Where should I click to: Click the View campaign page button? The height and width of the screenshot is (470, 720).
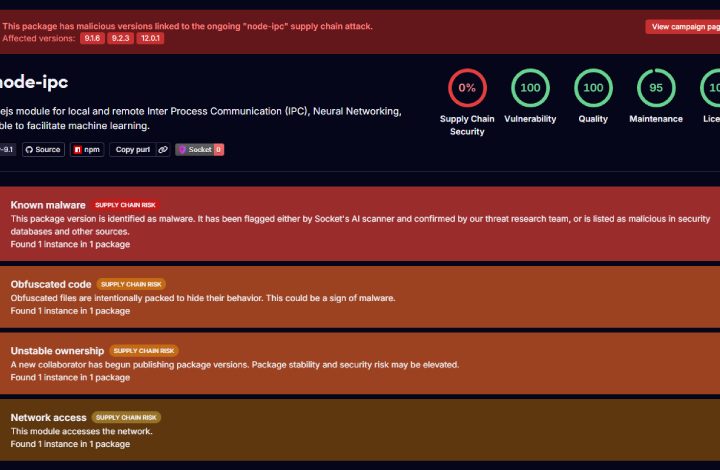(683, 27)
